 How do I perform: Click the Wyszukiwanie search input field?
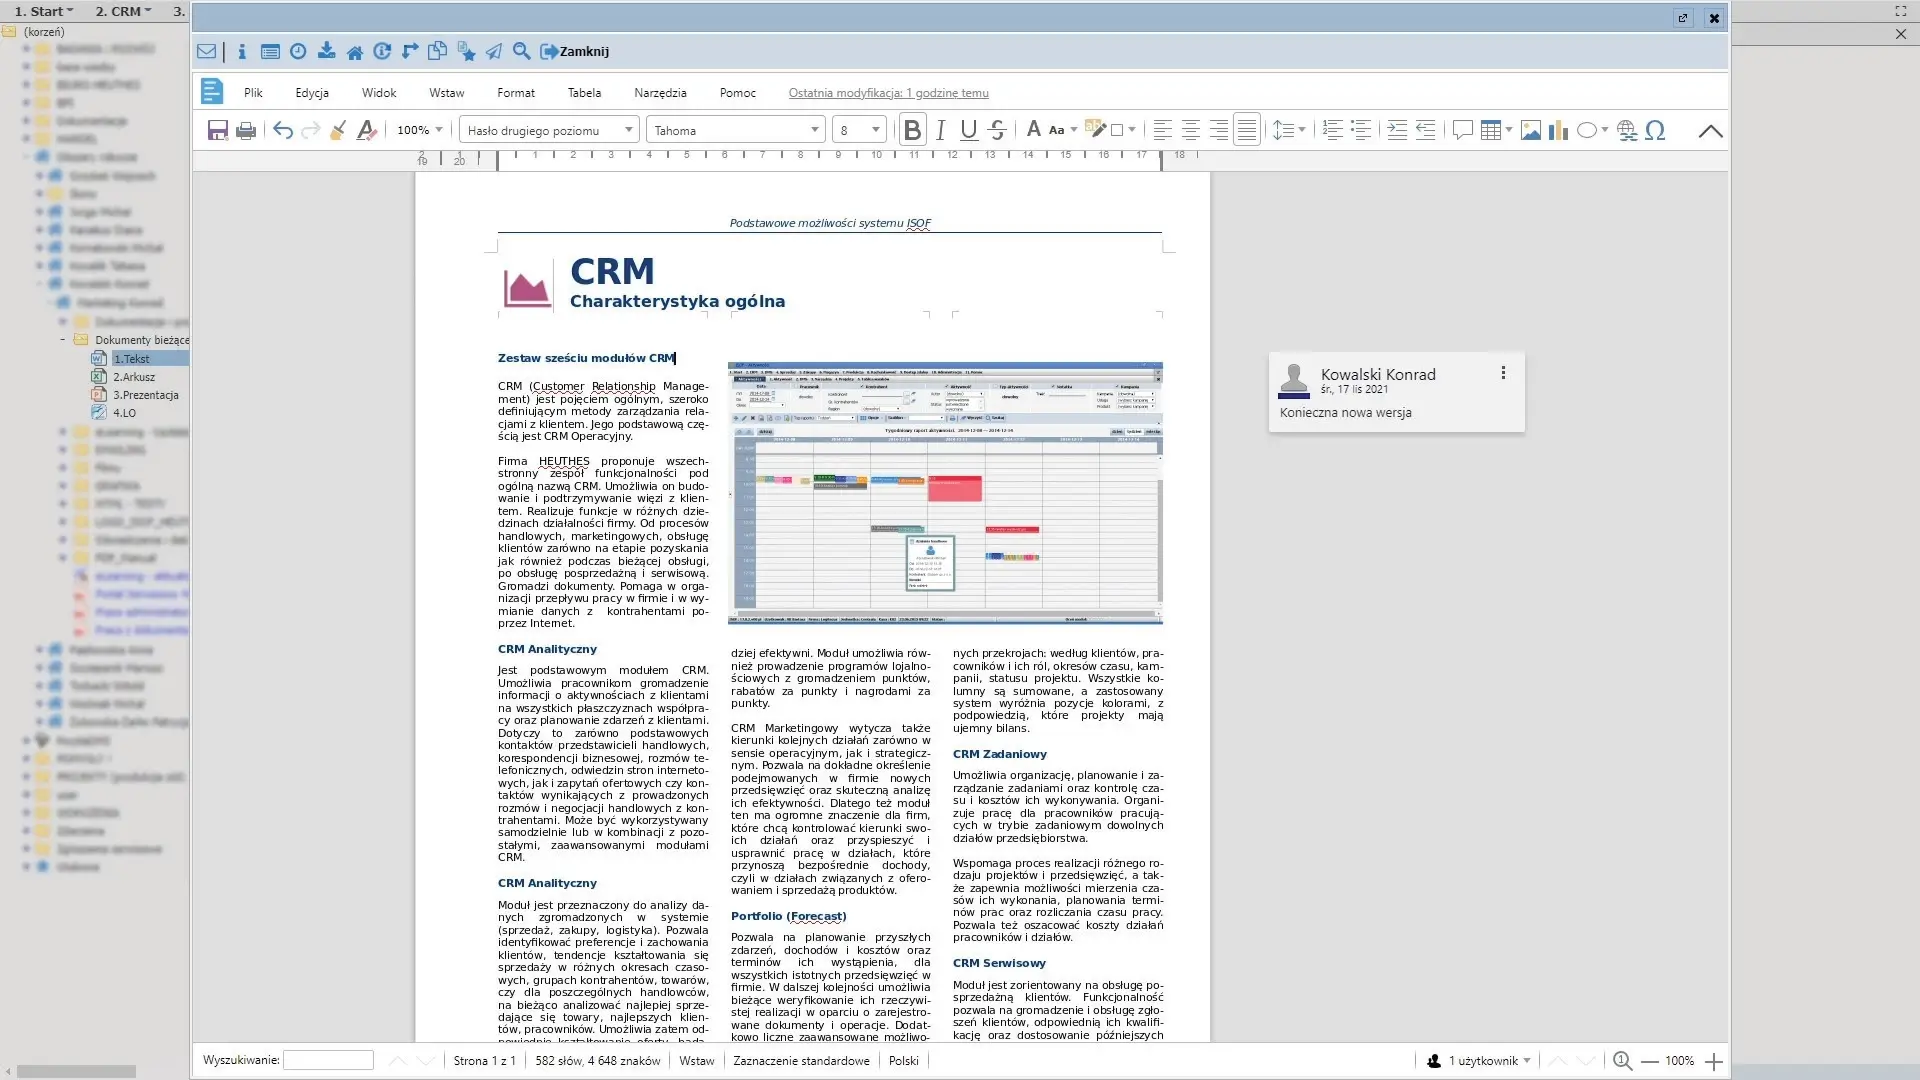click(328, 1060)
